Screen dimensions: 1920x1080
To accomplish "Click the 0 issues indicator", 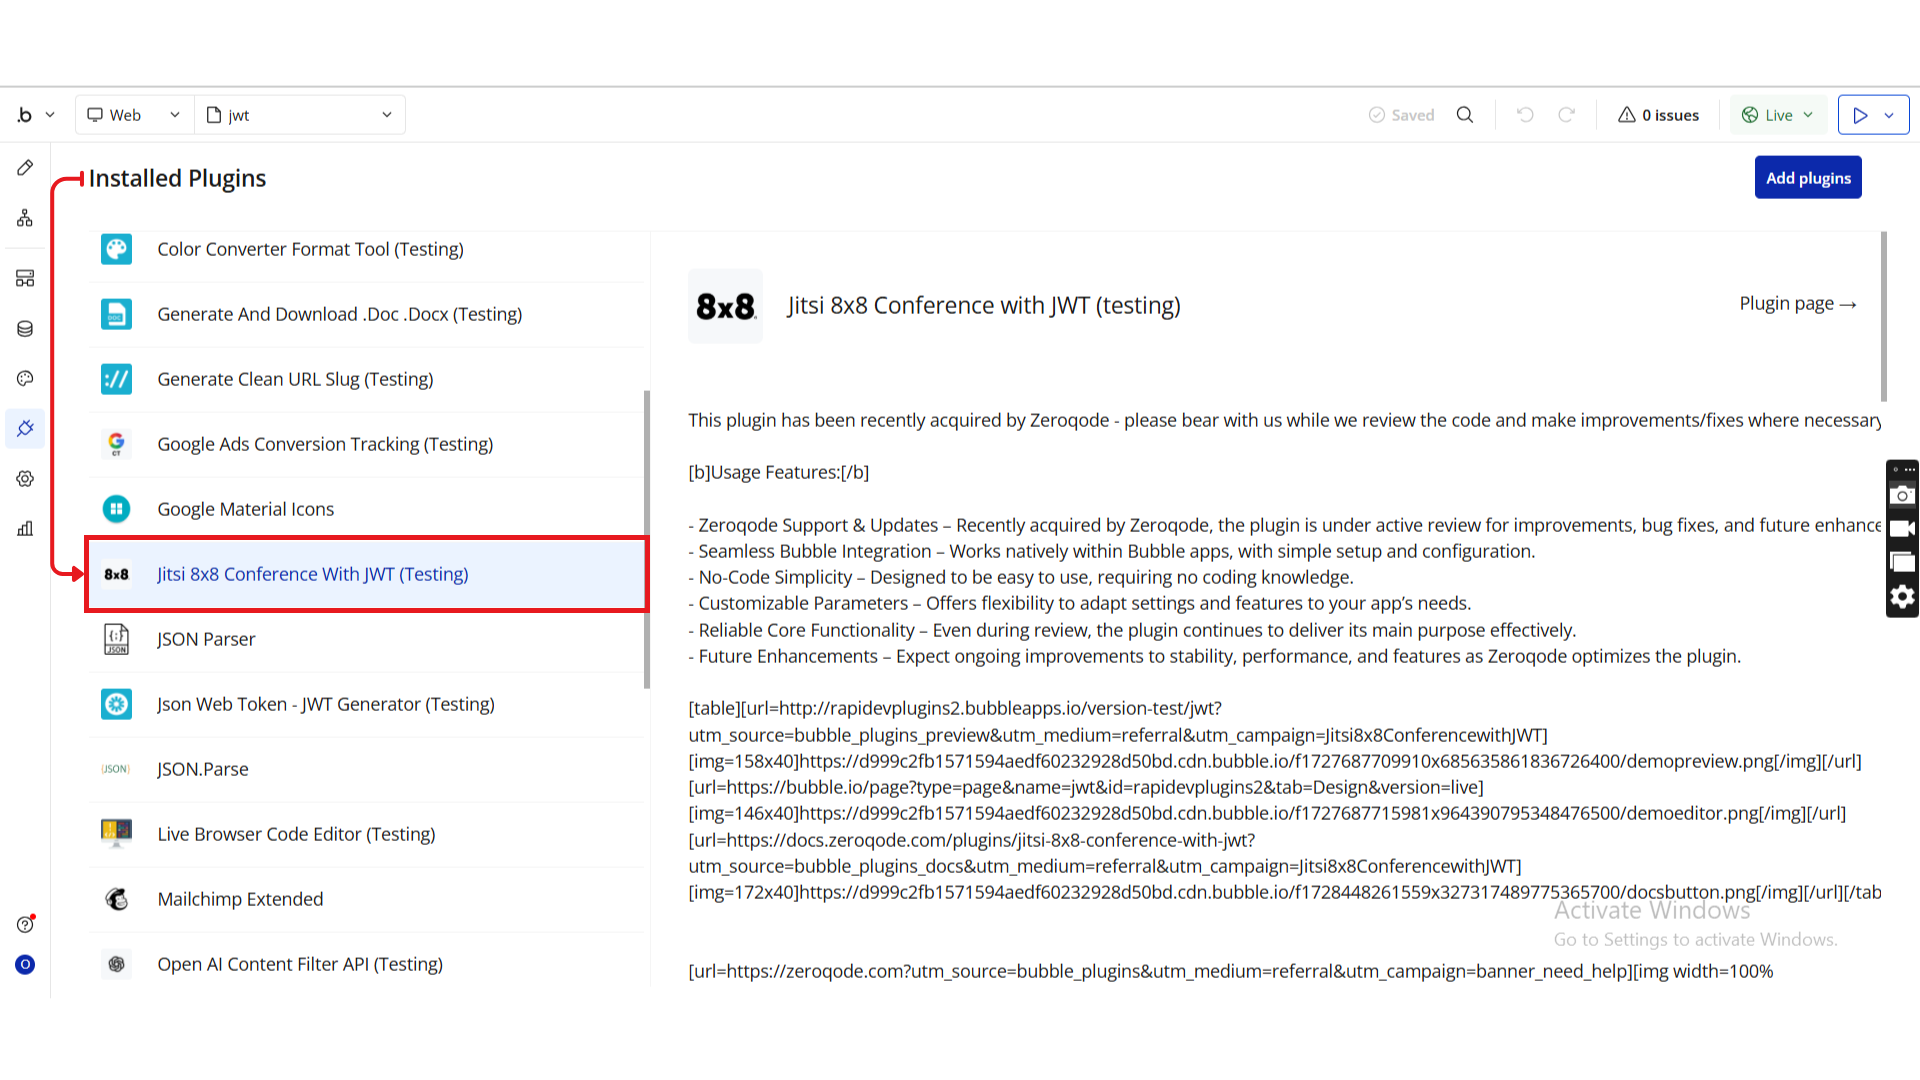I will pos(1659,115).
